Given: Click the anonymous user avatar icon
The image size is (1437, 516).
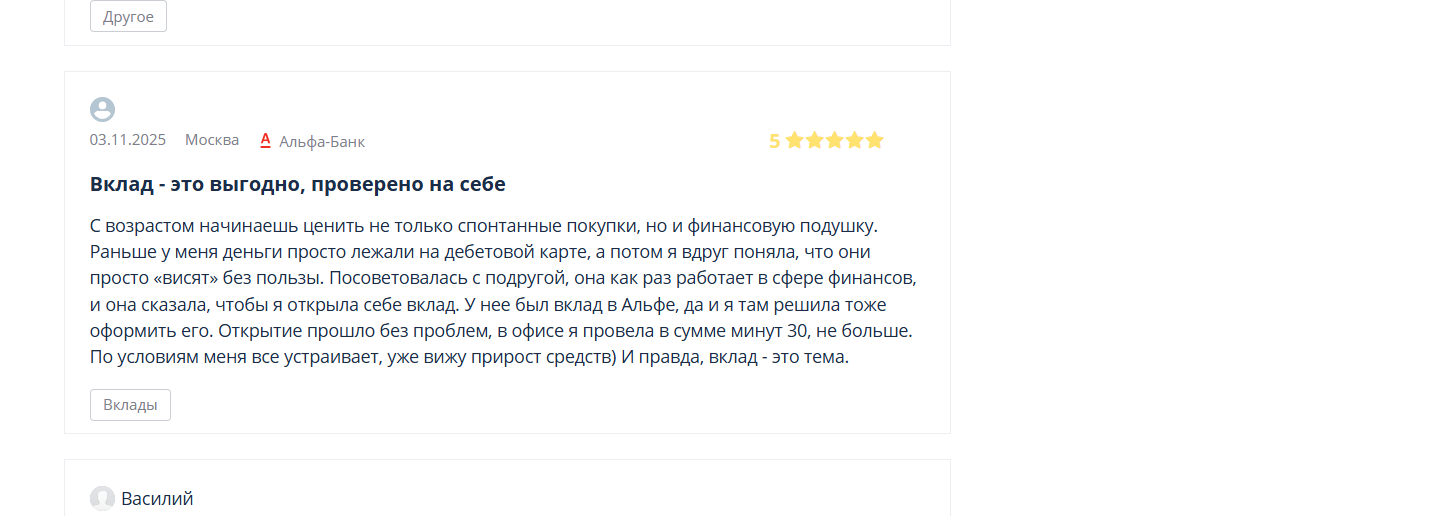Looking at the screenshot, I should coord(102,110).
